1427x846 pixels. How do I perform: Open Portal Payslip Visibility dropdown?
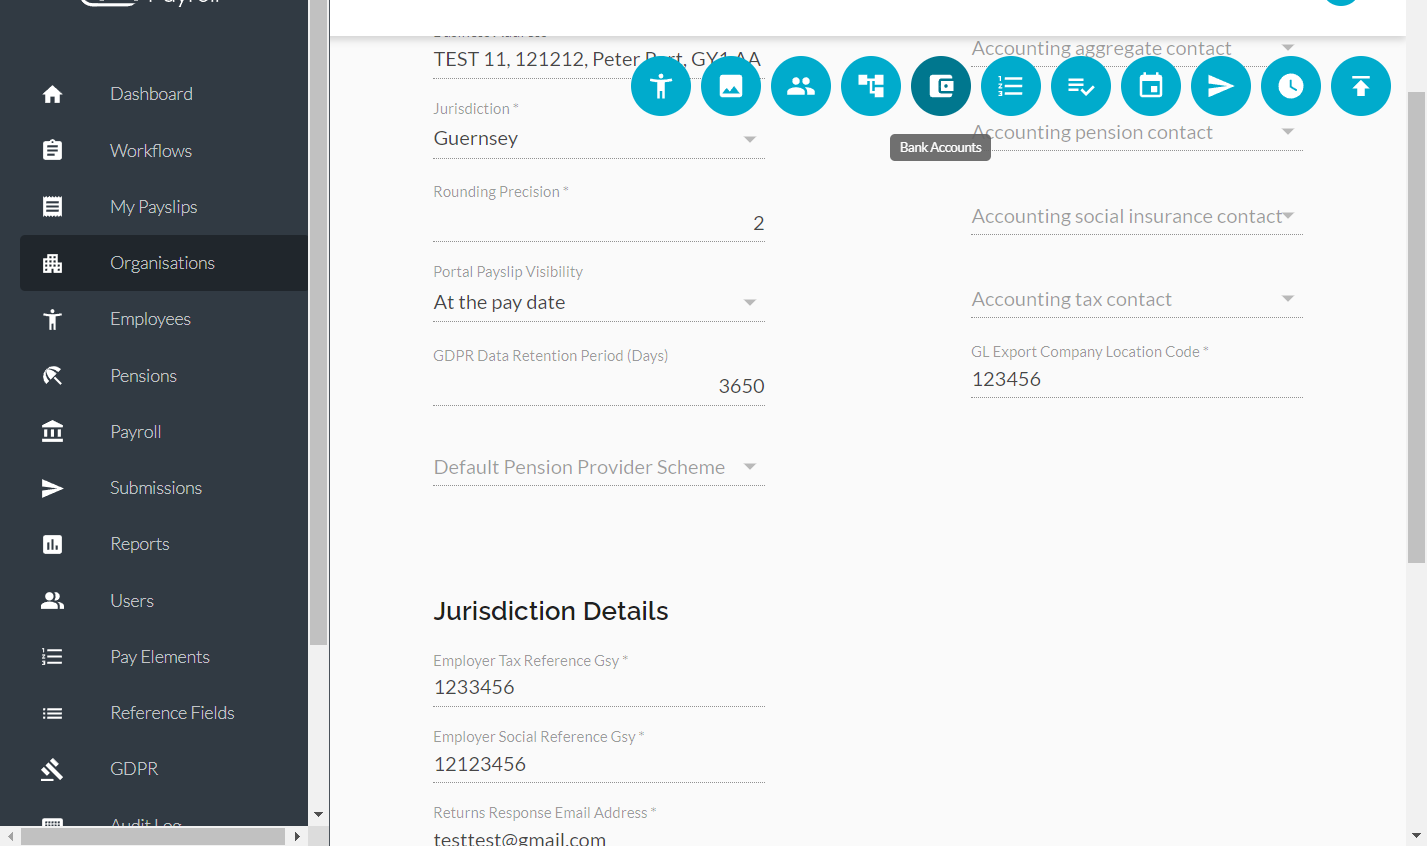(x=599, y=302)
